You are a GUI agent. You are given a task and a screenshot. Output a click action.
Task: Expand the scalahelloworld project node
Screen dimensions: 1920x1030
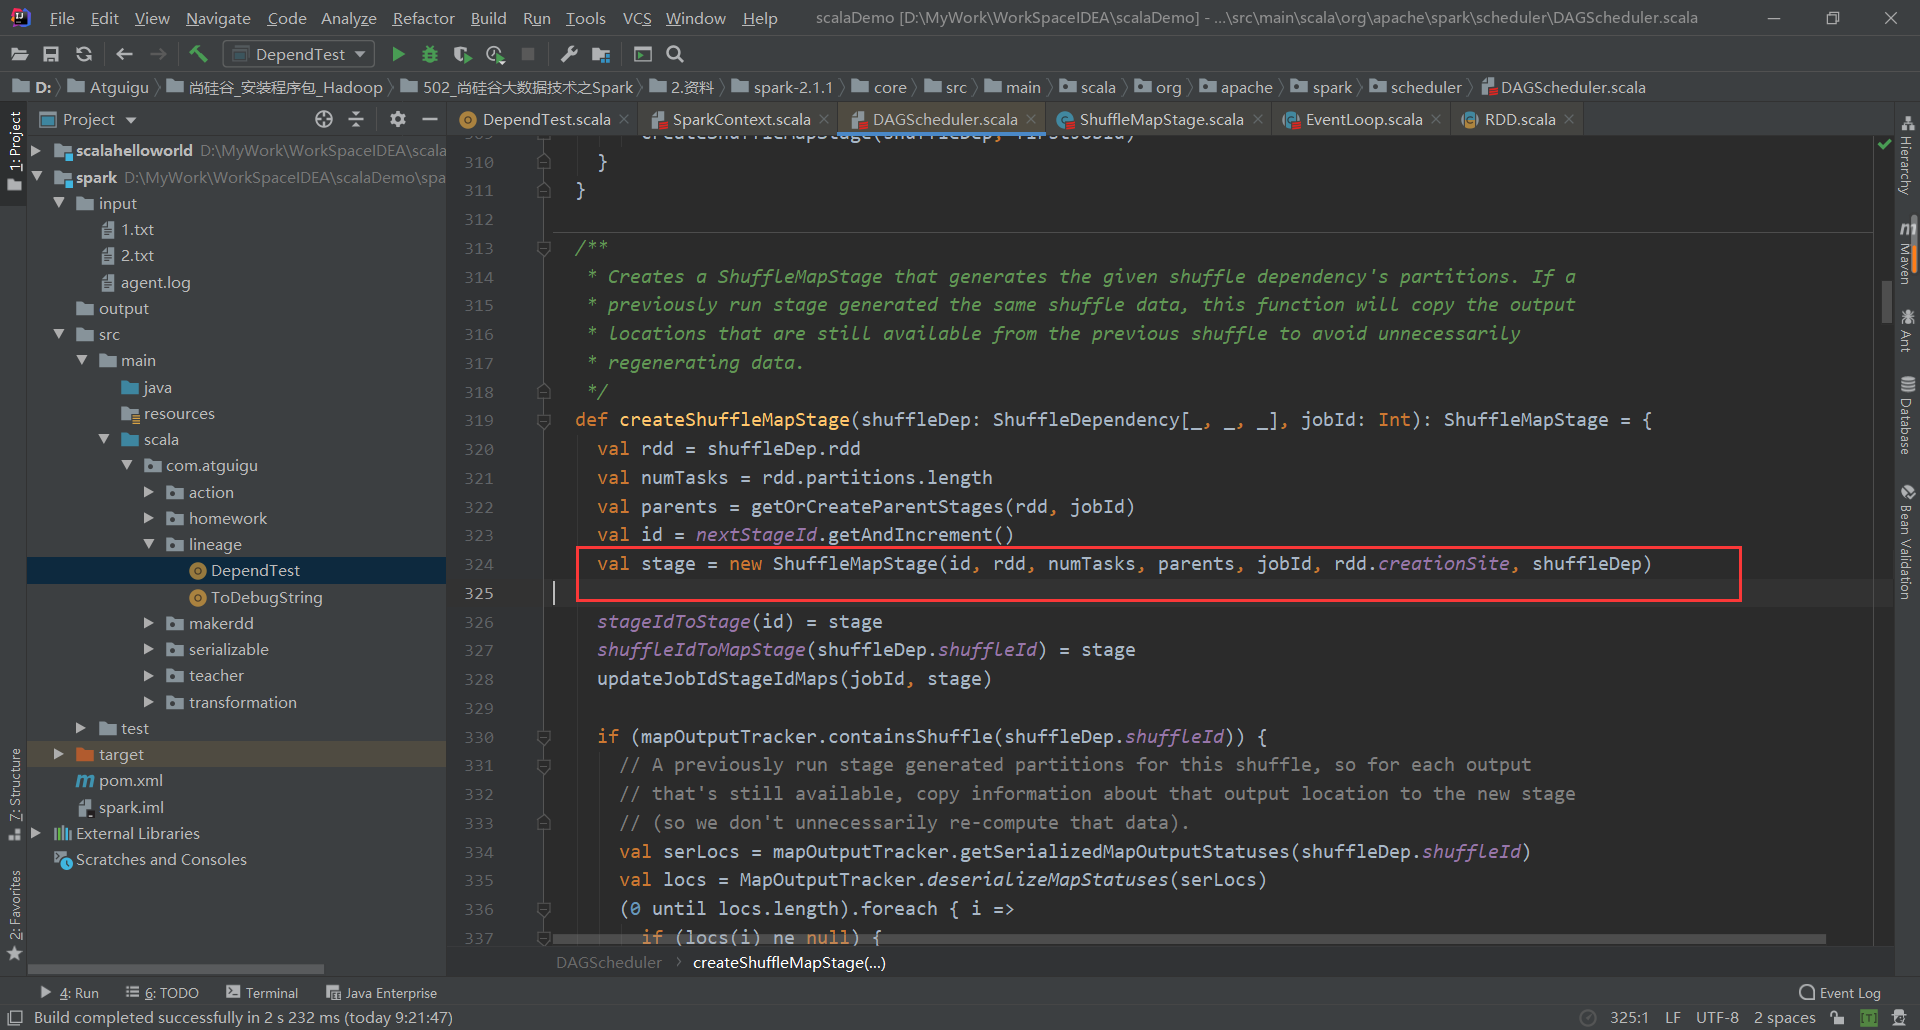click(x=36, y=150)
